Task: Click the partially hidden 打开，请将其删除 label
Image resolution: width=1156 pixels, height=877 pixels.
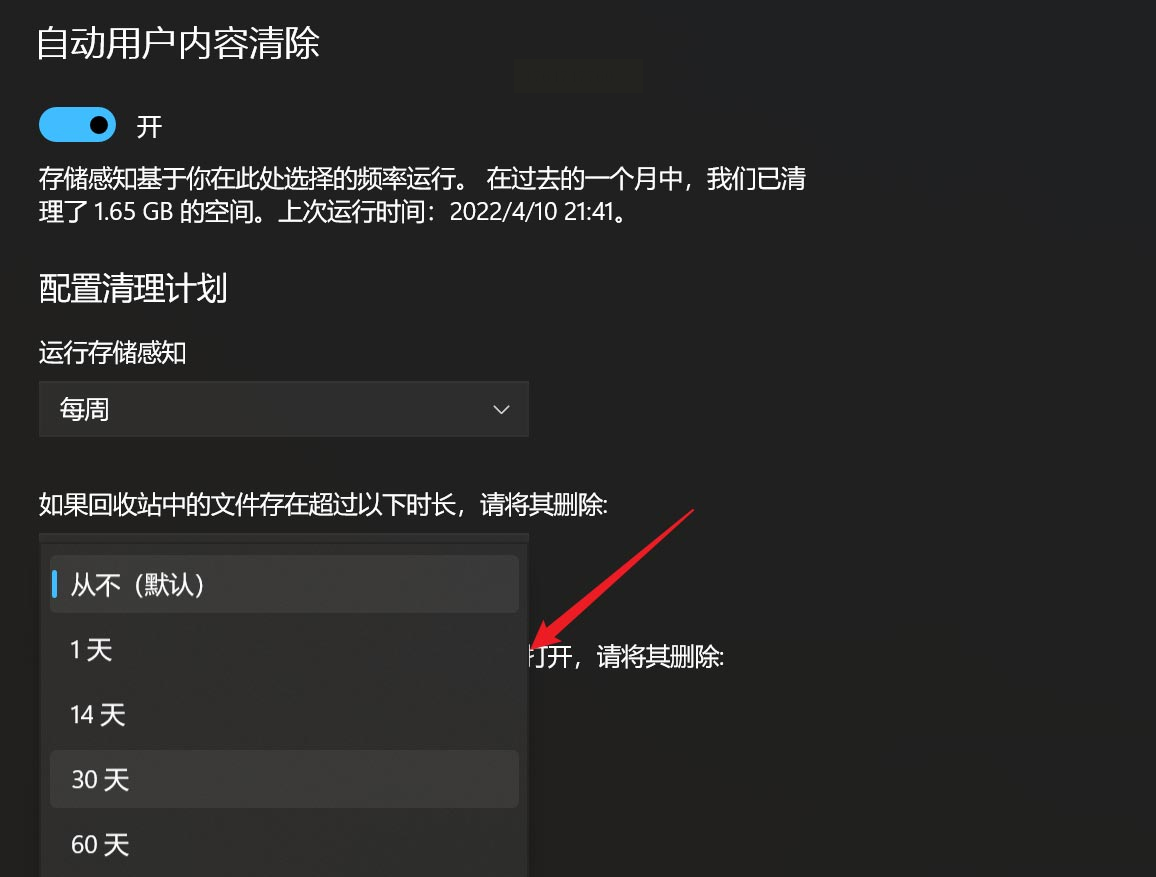Action: tap(627, 656)
